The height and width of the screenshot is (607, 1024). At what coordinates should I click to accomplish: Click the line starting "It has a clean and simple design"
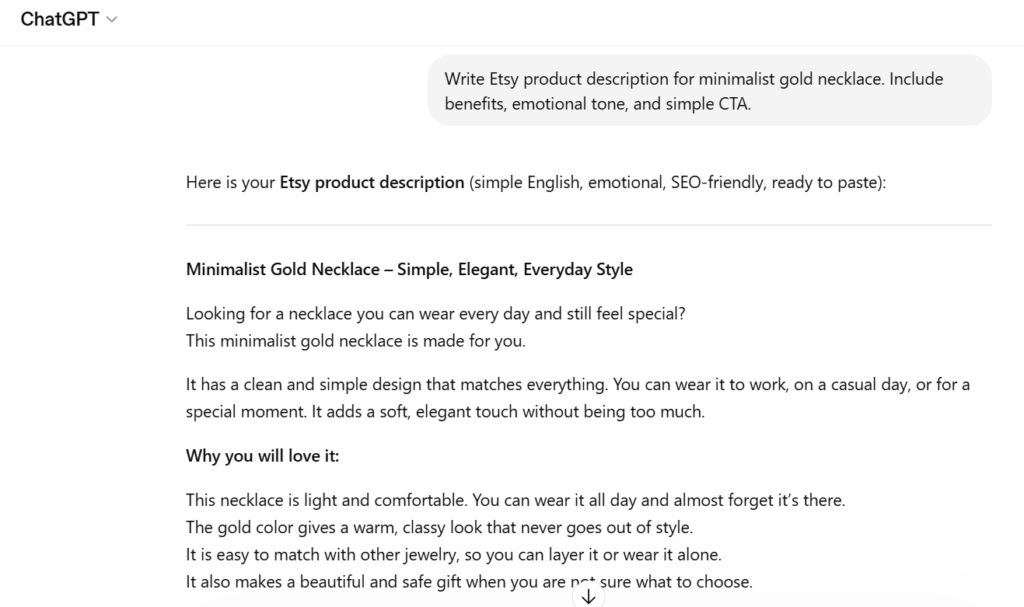[577, 384]
